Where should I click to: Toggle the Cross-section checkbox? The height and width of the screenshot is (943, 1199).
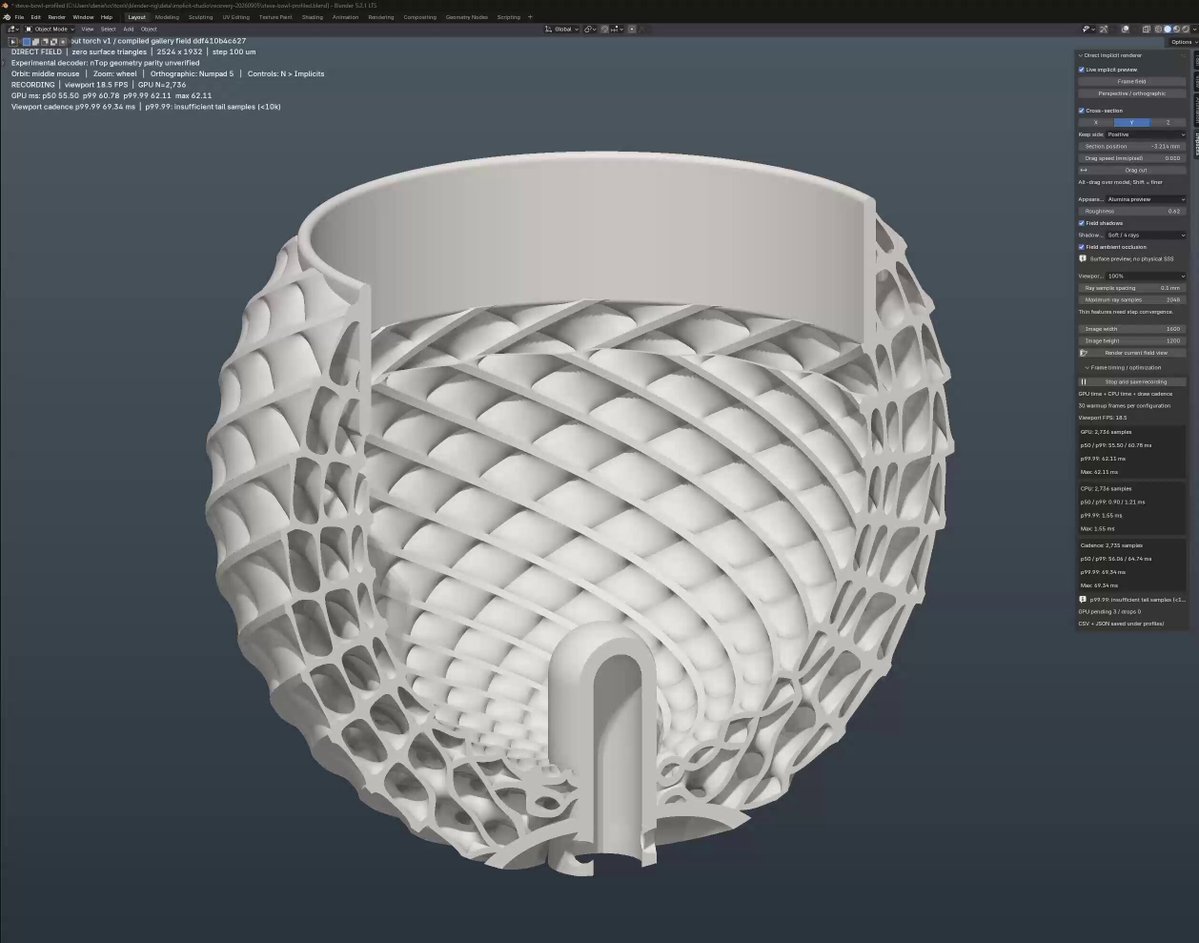point(1082,111)
